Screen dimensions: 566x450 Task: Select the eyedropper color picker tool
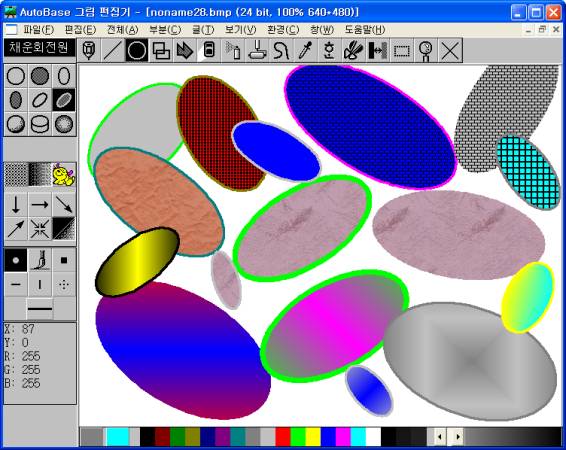(305, 51)
